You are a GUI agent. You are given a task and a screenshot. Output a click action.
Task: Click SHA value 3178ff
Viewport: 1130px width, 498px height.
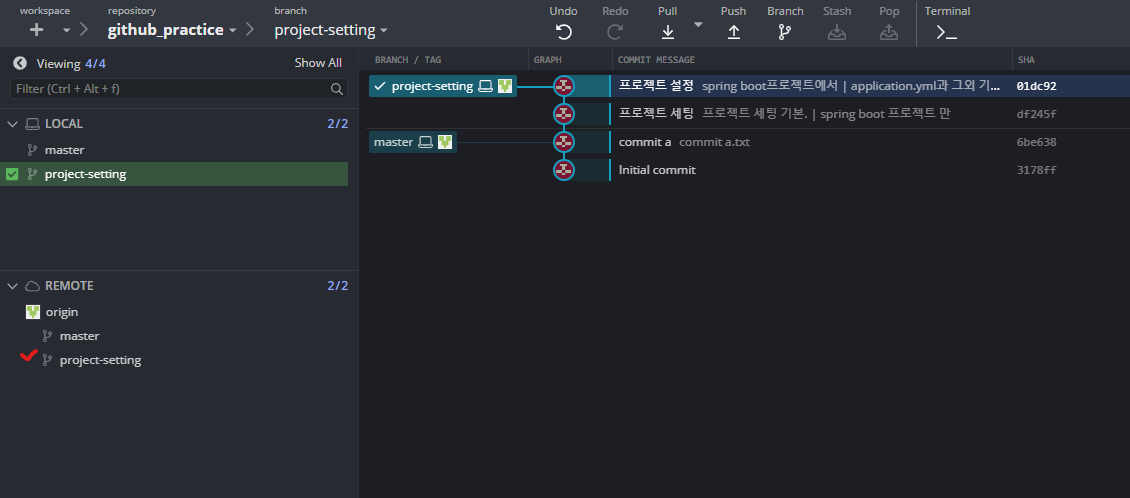(x=1036, y=170)
